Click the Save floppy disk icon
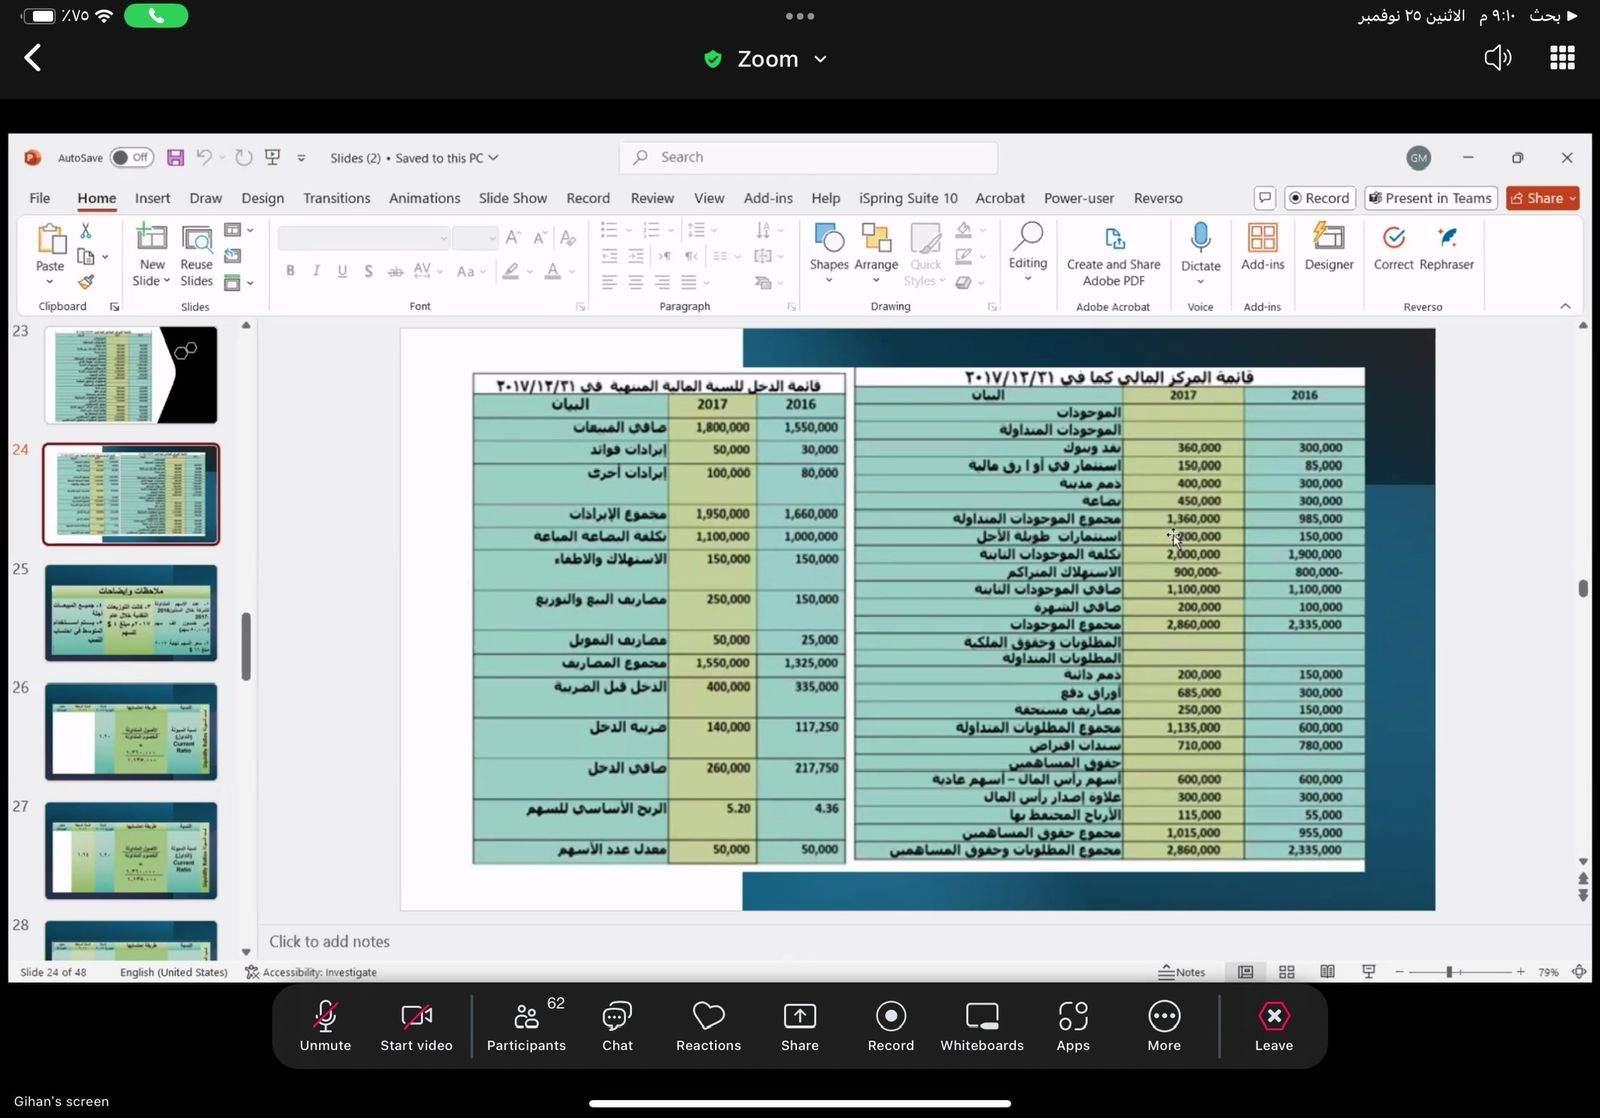The width and height of the screenshot is (1600, 1118). click(x=175, y=157)
